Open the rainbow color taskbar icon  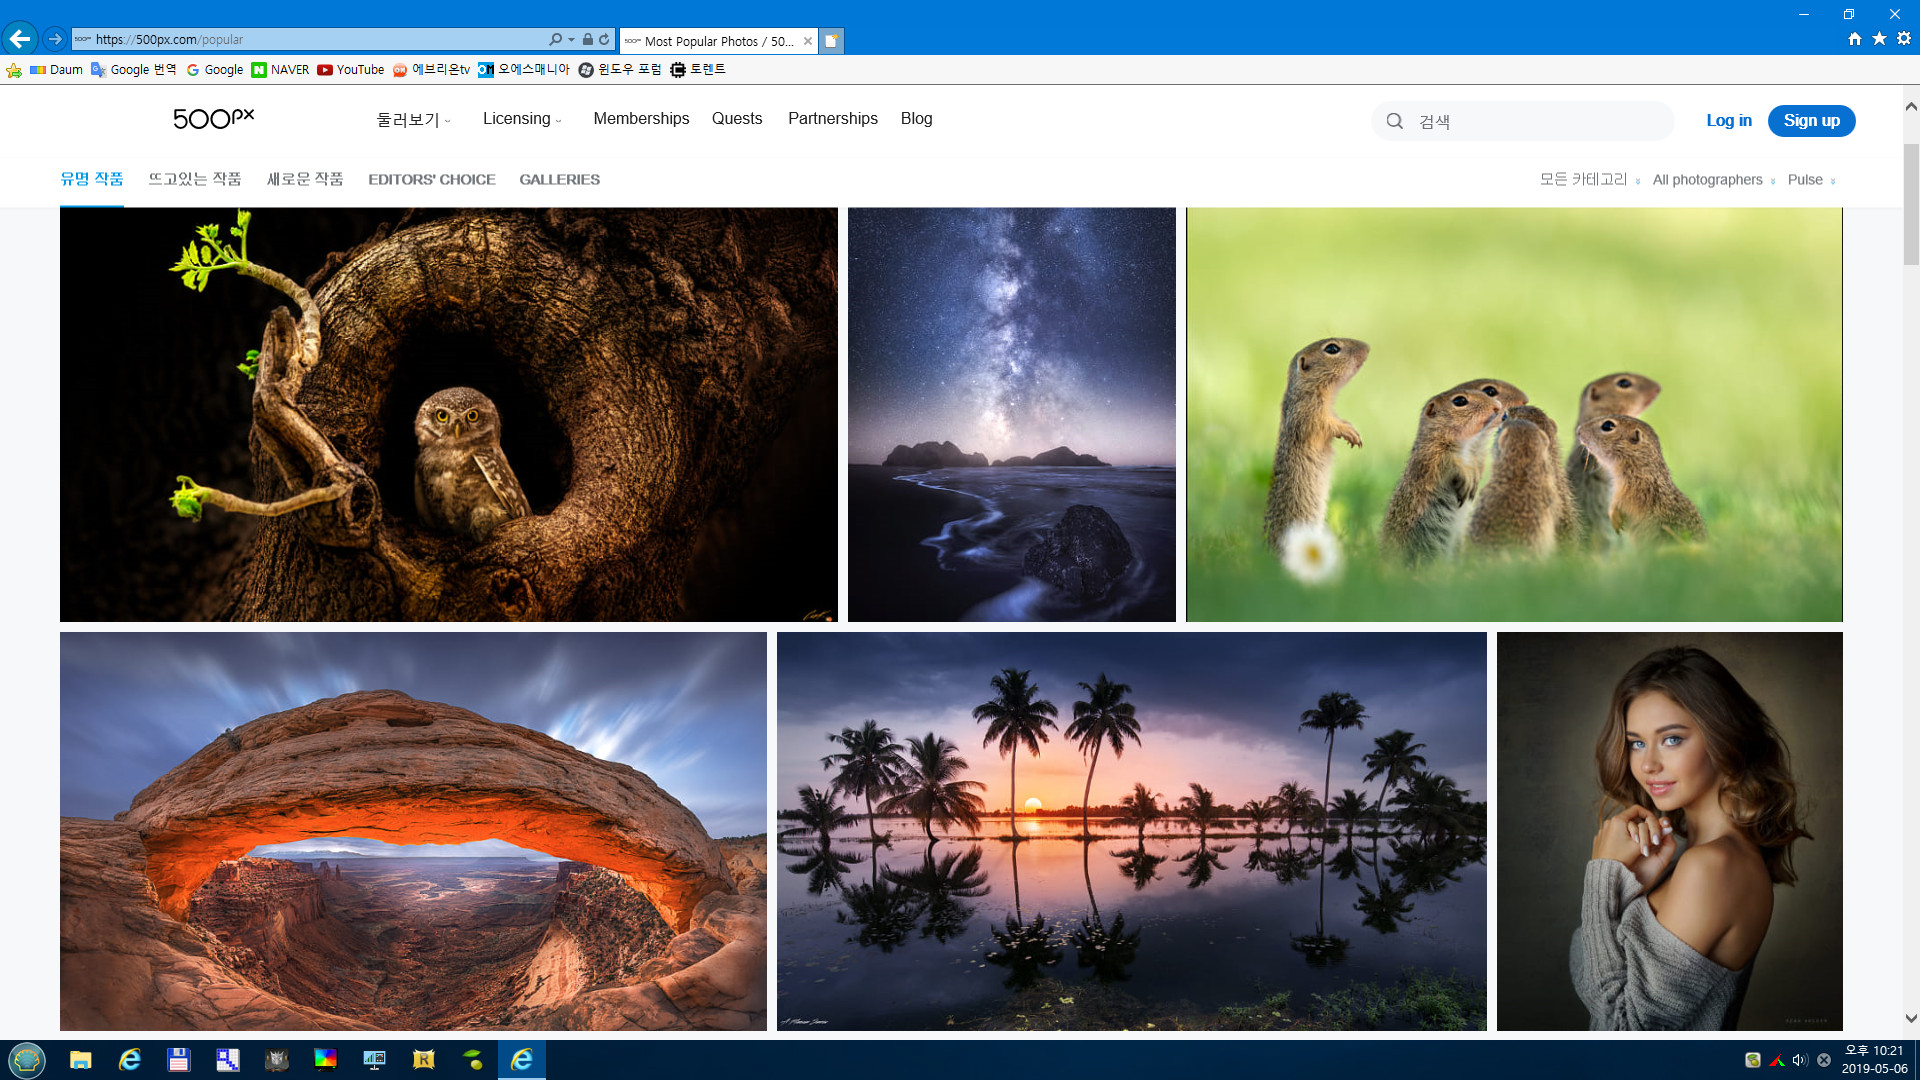pyautogui.click(x=326, y=1060)
